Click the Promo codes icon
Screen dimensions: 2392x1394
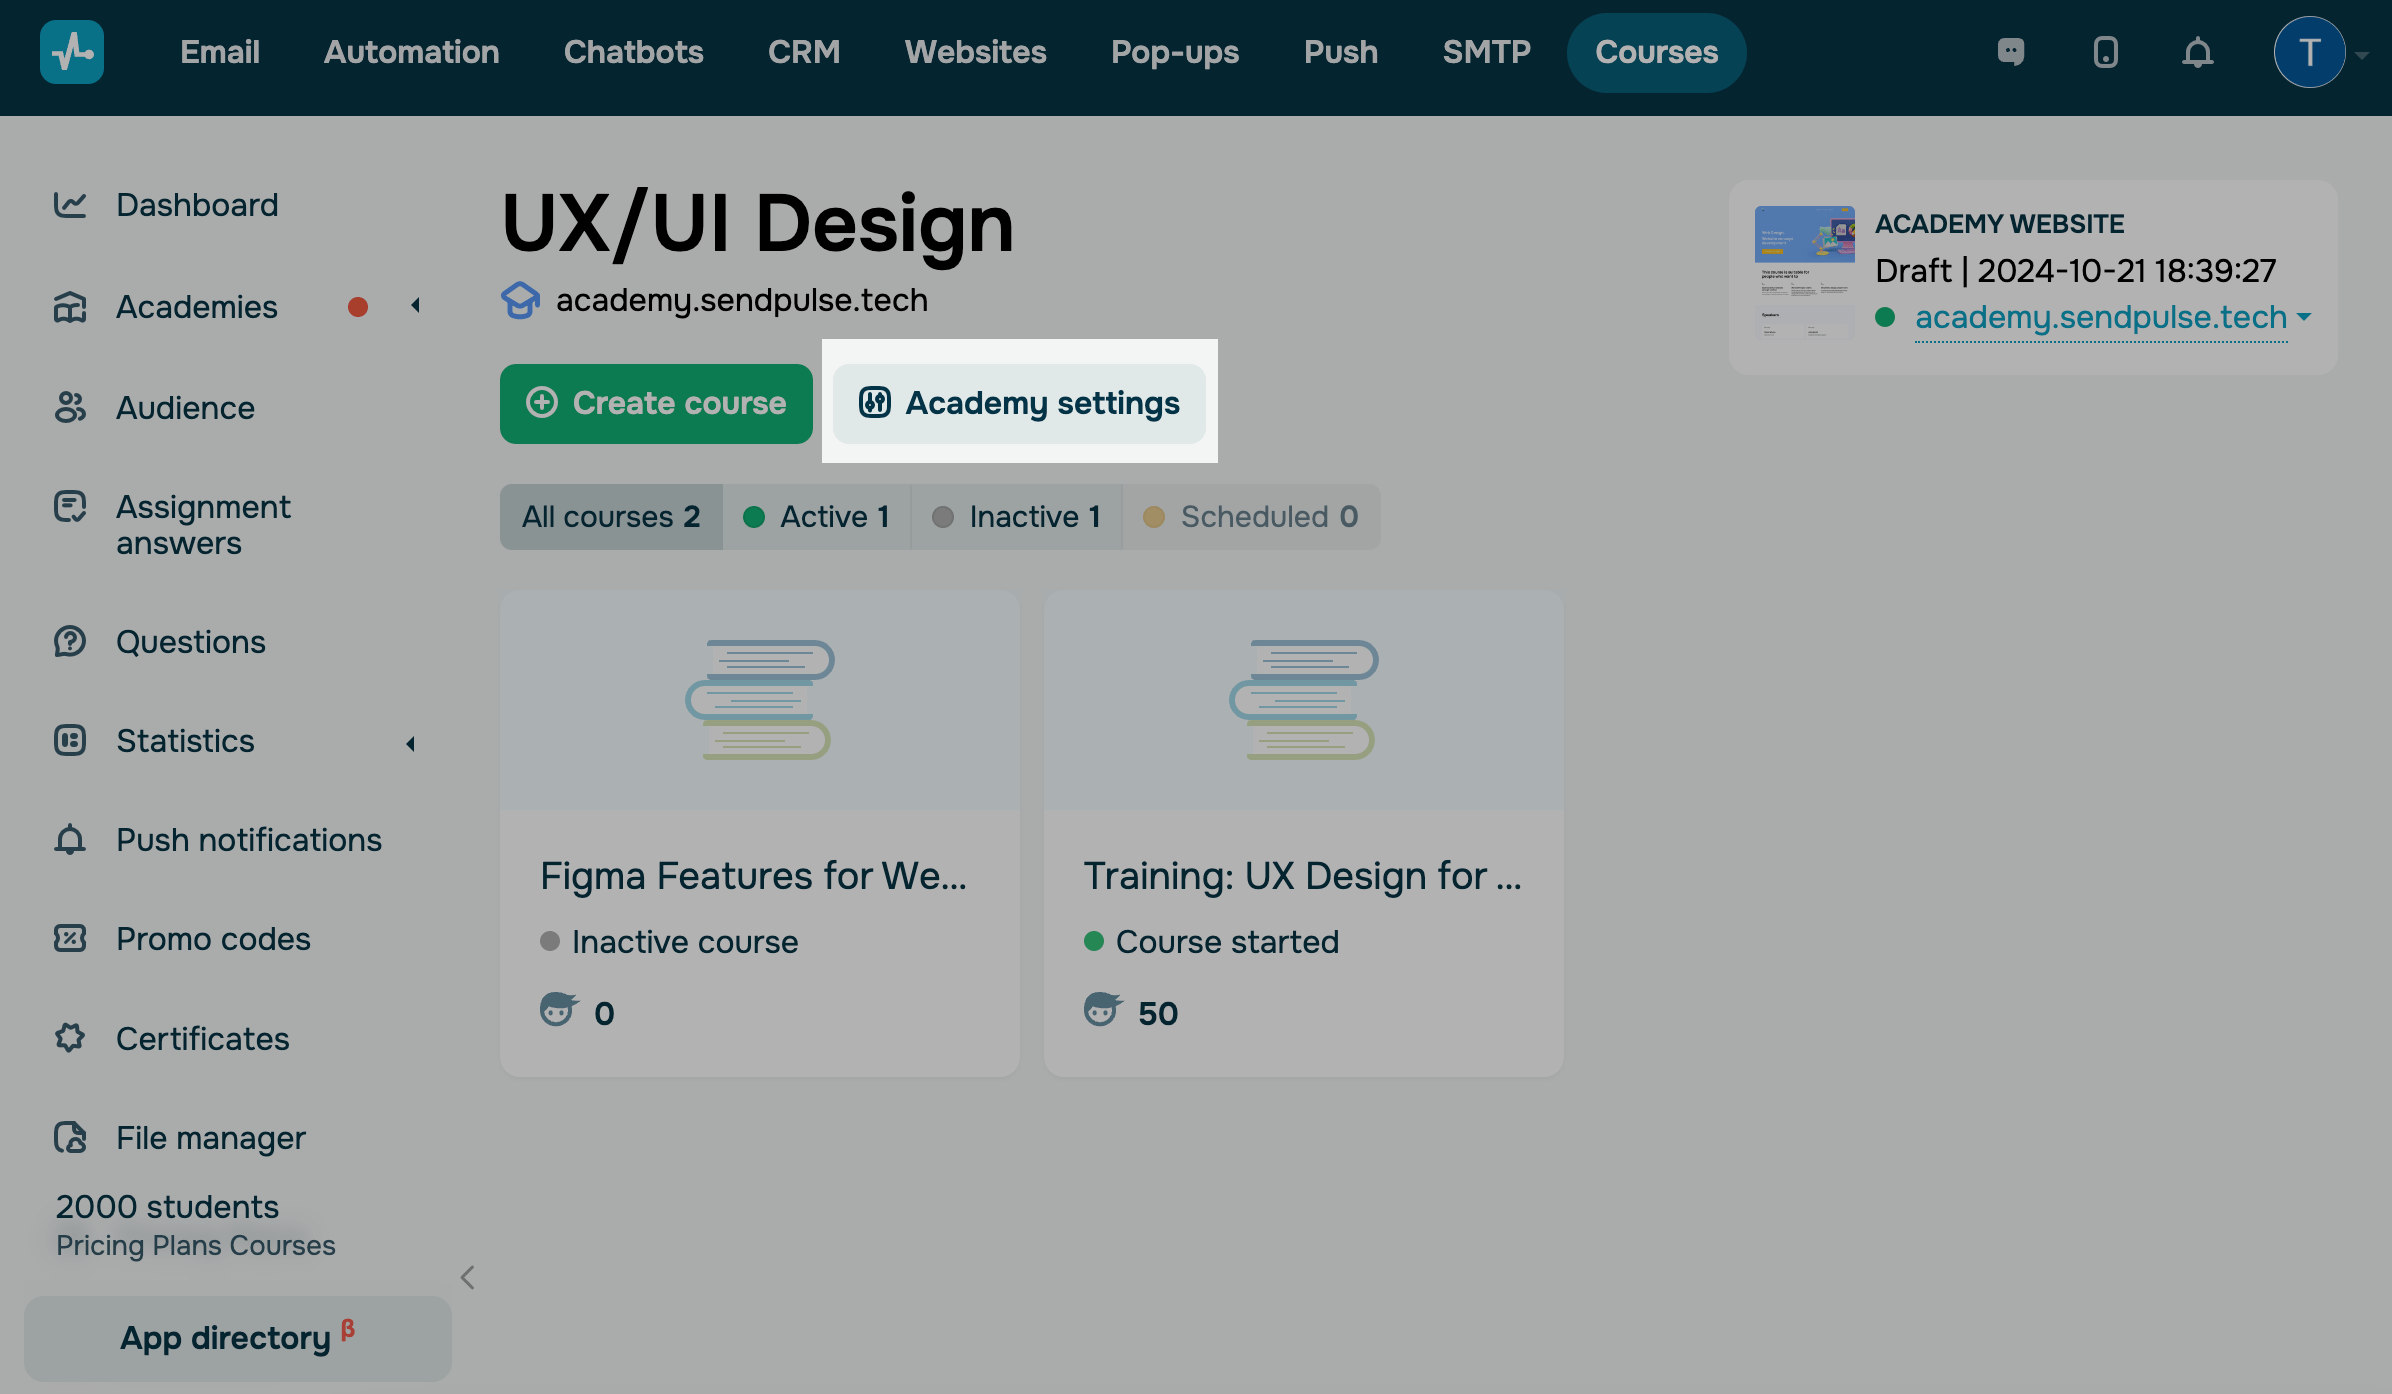pyautogui.click(x=70, y=938)
